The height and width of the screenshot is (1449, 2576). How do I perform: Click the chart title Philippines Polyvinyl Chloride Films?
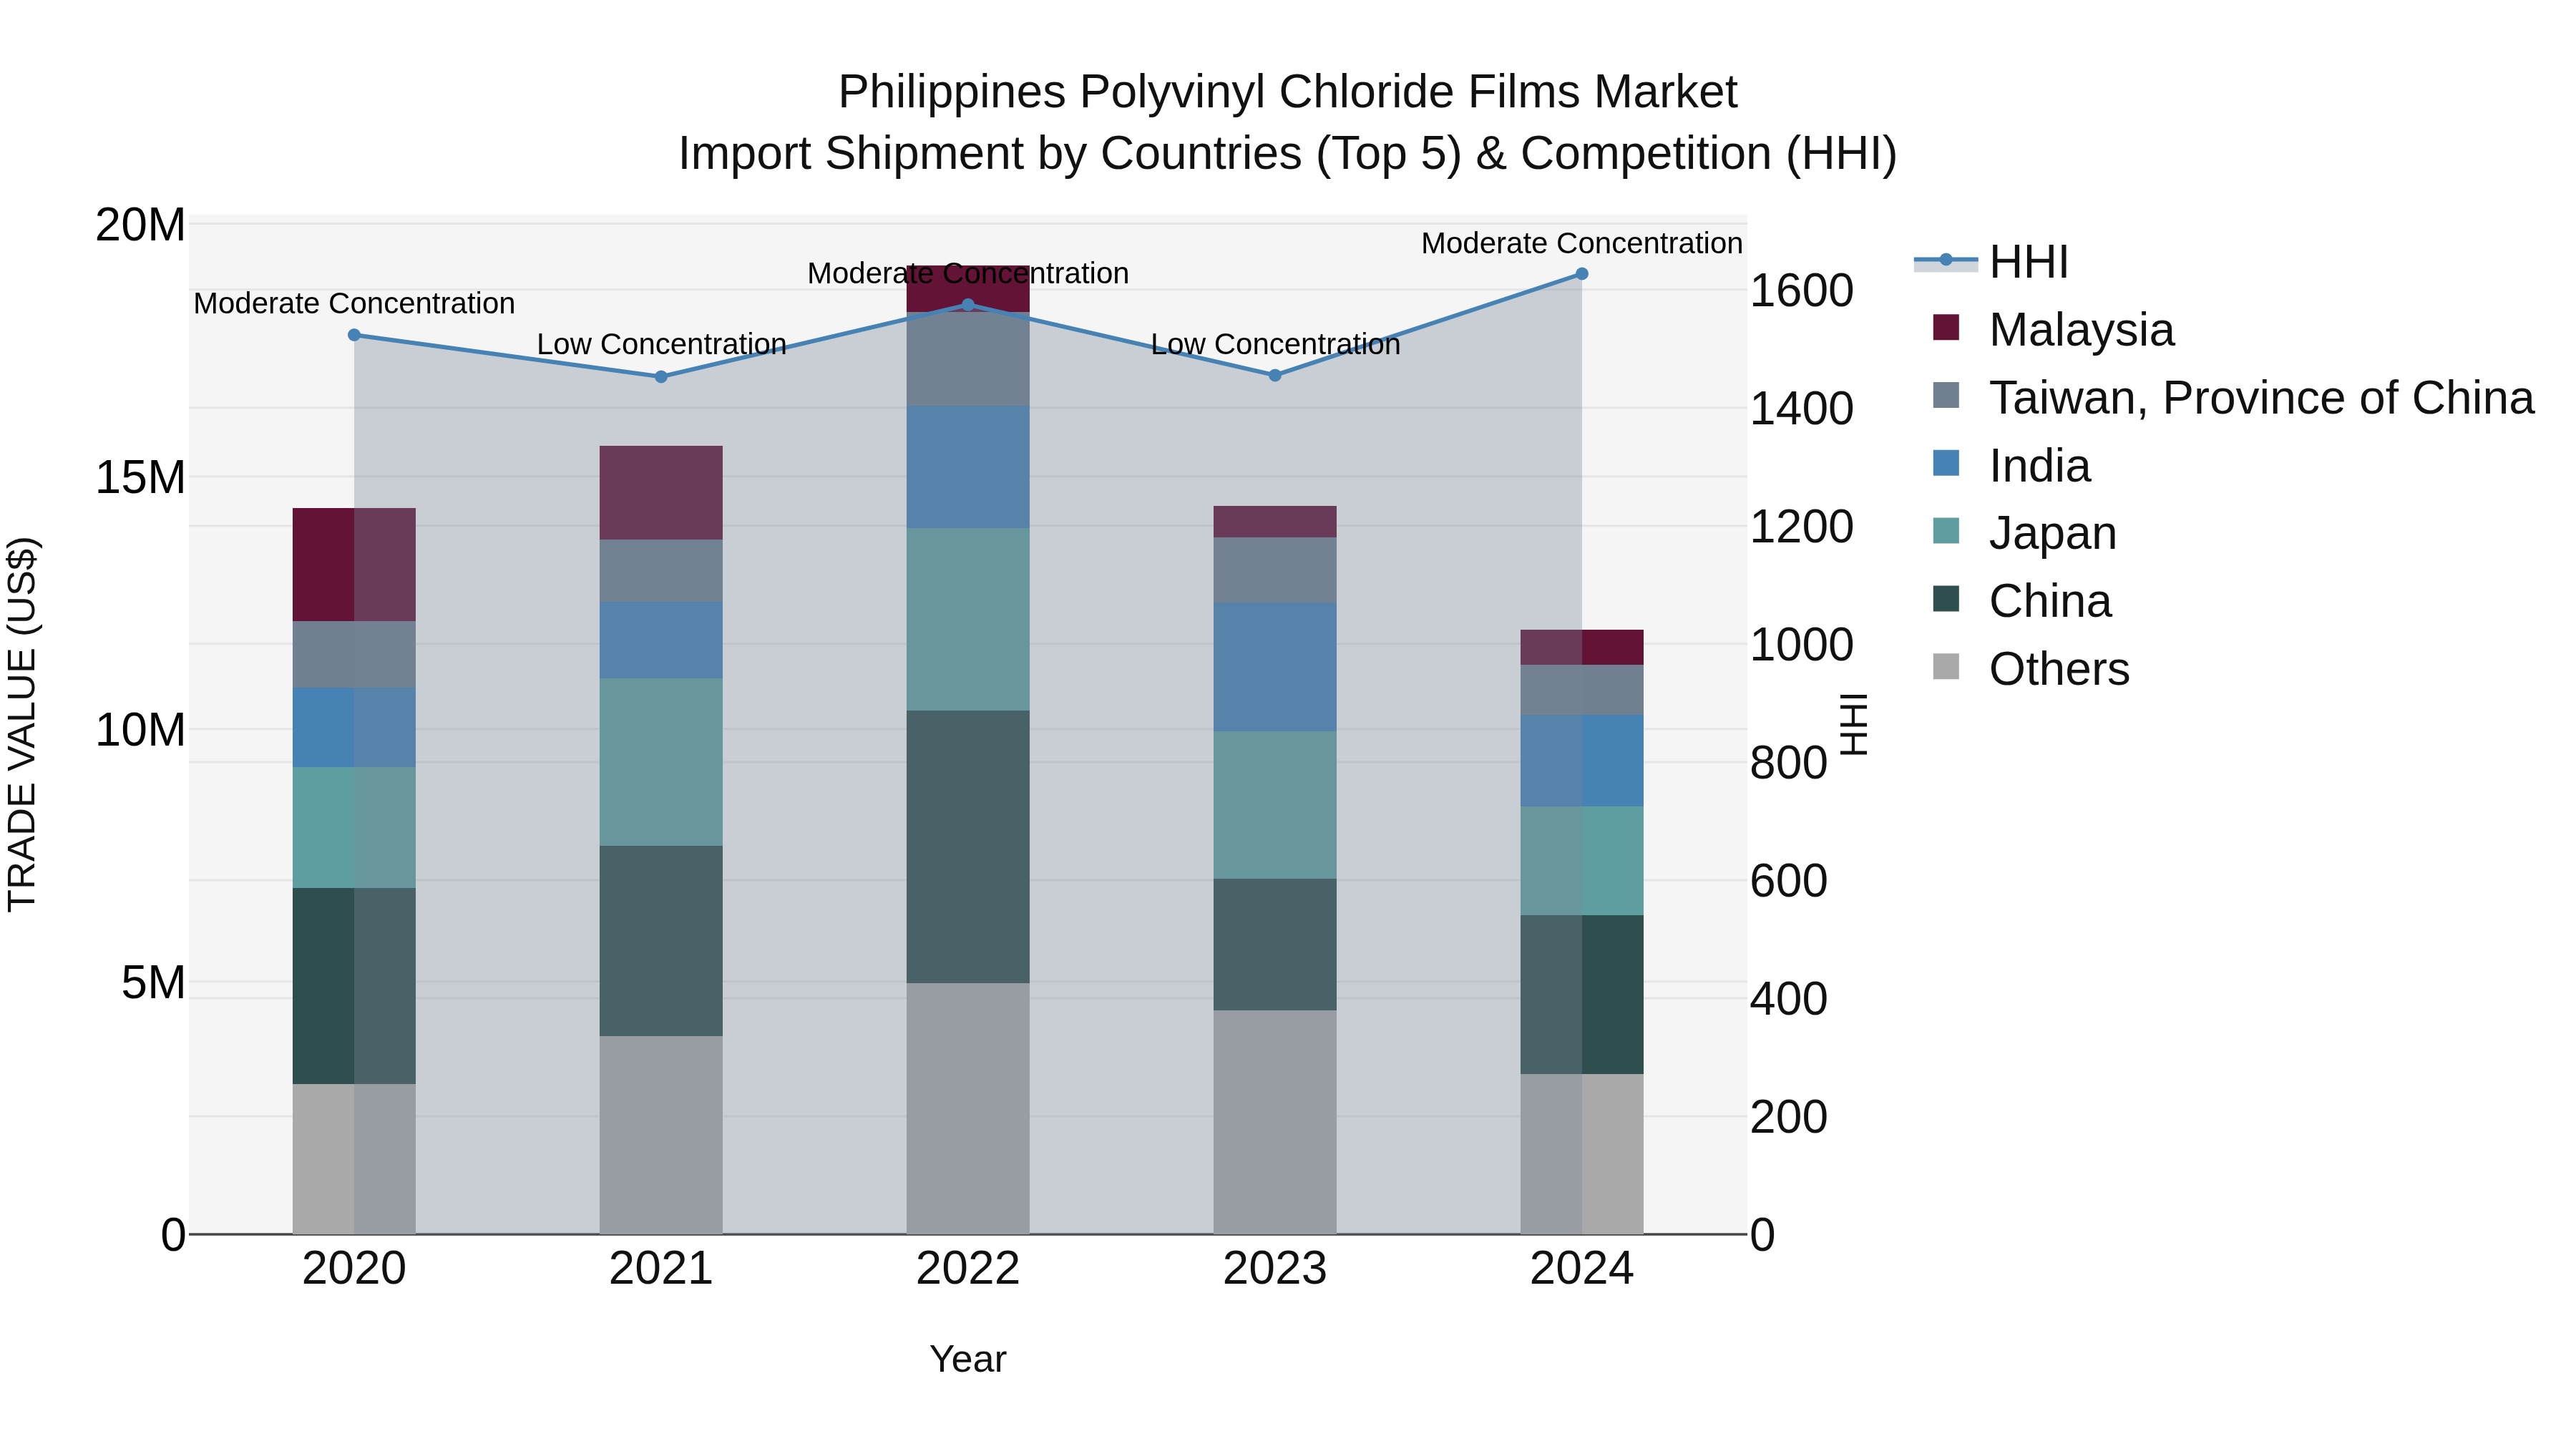pos(1288,92)
